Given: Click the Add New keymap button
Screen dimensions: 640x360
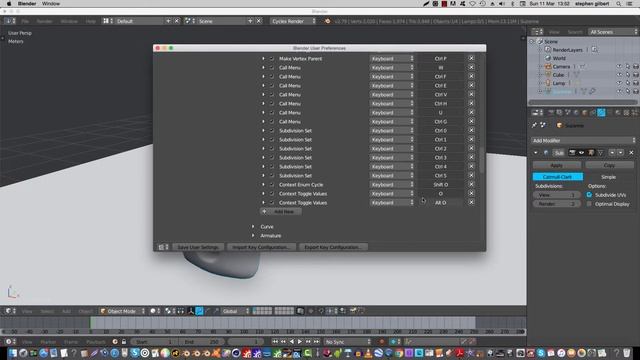Looking at the screenshot, I should click(x=280, y=211).
